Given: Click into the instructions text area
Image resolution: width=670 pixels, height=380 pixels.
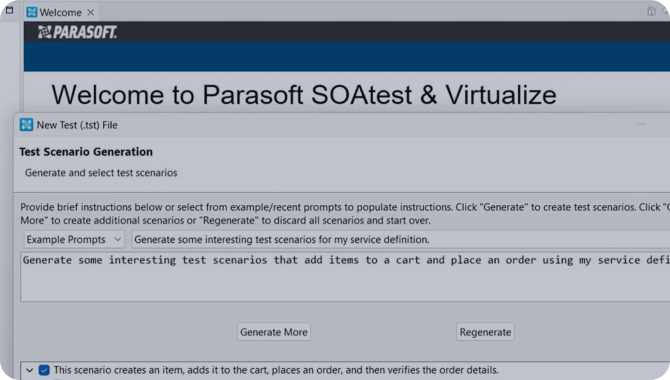Looking at the screenshot, I should pos(345,277).
